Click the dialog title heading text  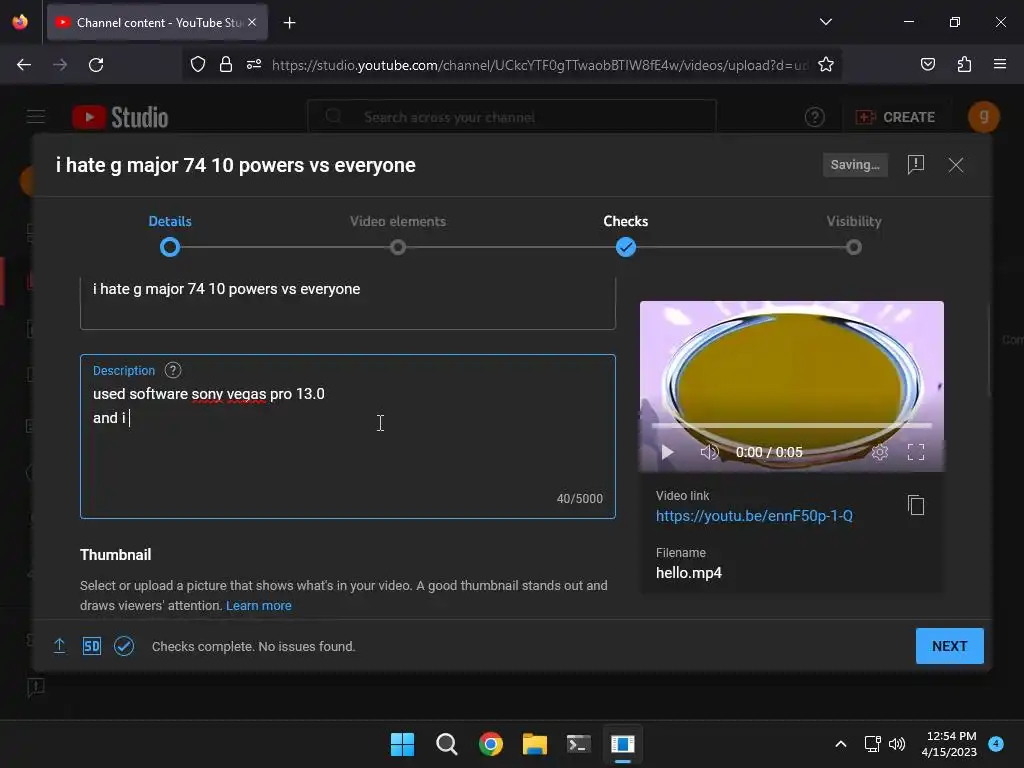(x=236, y=165)
